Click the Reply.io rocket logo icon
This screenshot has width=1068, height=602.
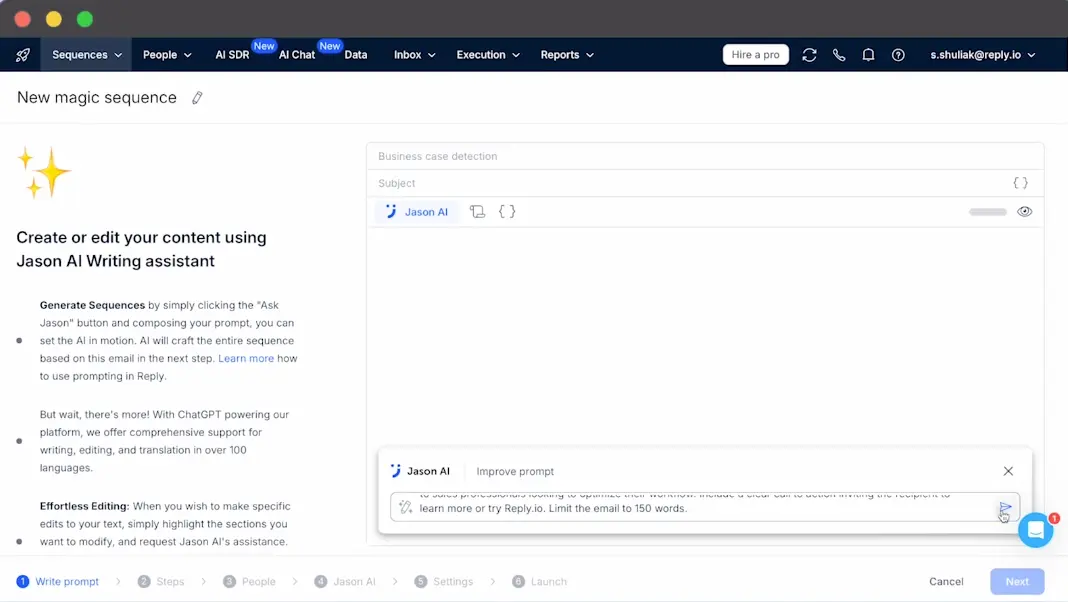tap(22, 55)
